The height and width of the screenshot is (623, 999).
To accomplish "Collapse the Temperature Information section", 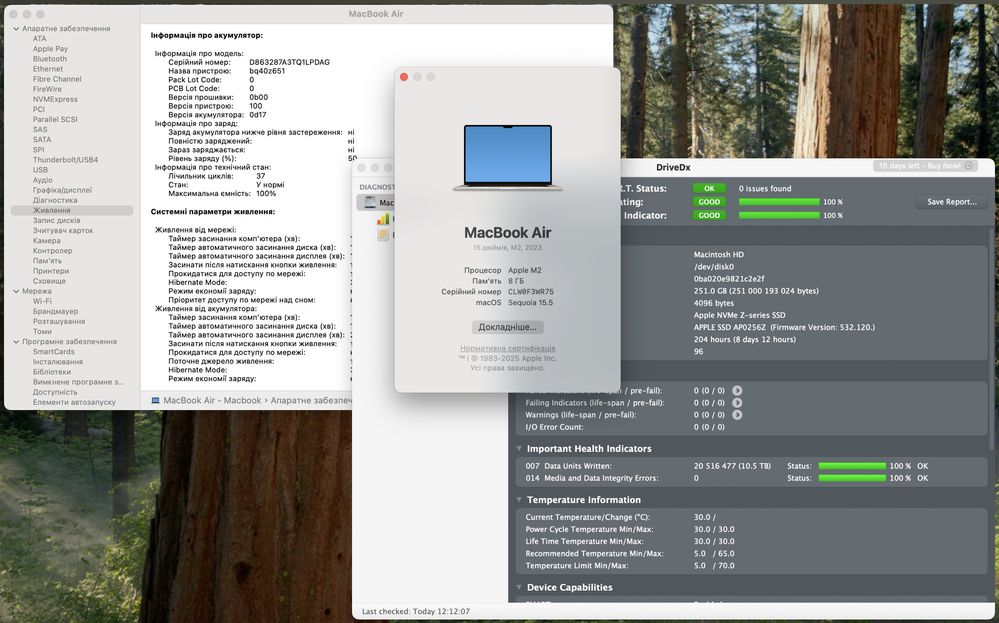I will (x=519, y=499).
